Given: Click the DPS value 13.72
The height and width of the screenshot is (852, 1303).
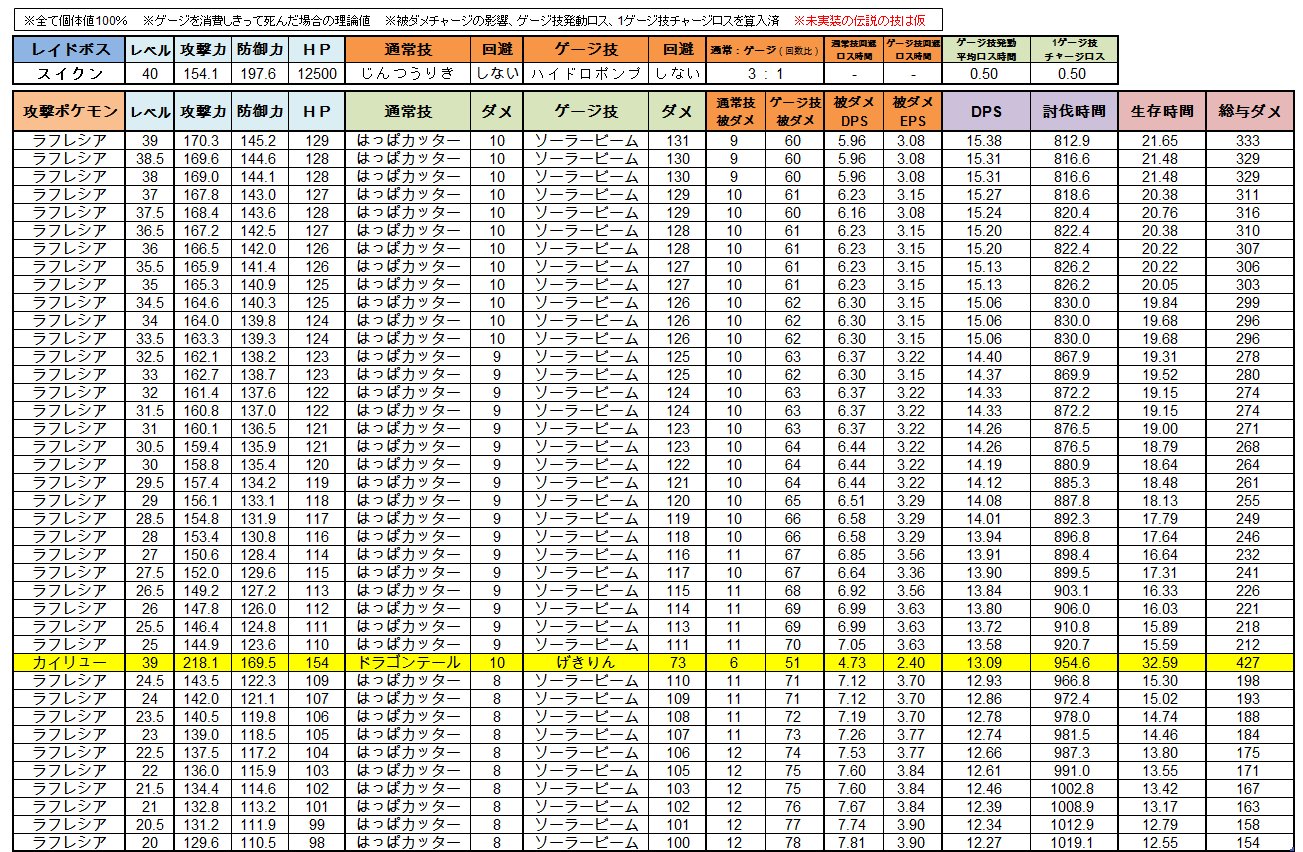Looking at the screenshot, I should point(986,626).
